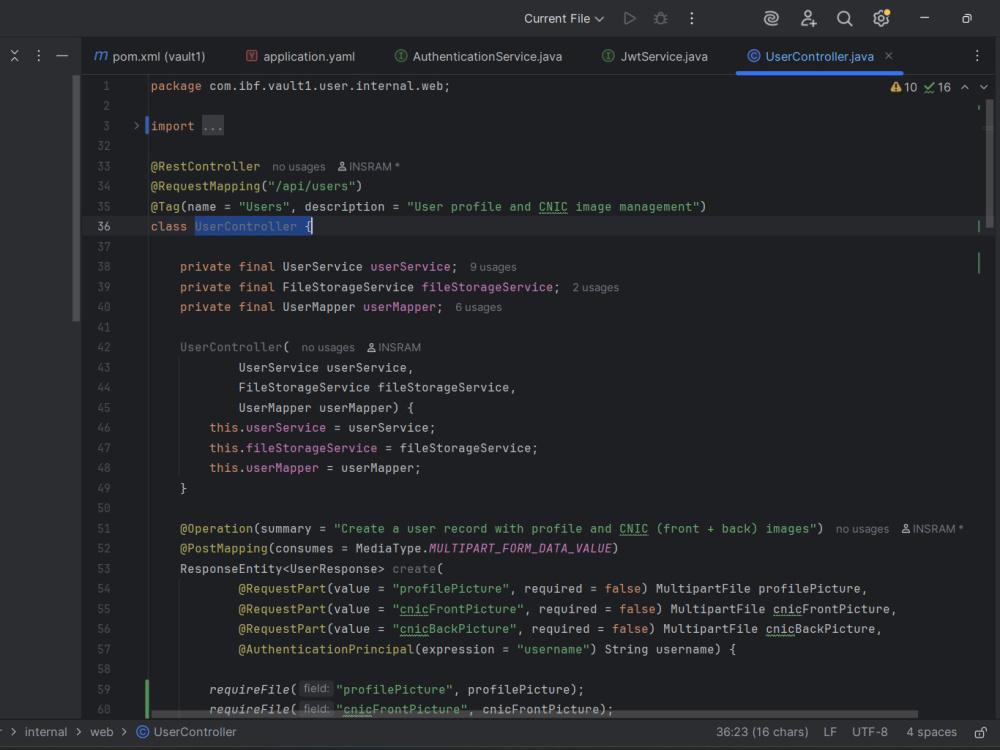Open editor tabs options with the vertical dots
This screenshot has width=1000, height=750.
click(977, 56)
